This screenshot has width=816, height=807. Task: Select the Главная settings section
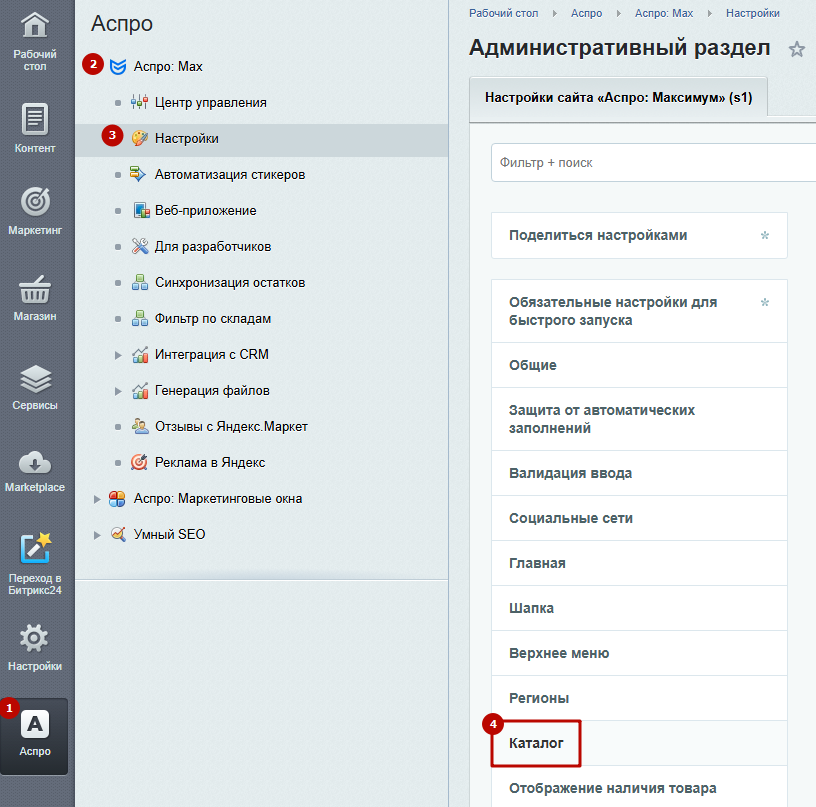click(x=639, y=563)
